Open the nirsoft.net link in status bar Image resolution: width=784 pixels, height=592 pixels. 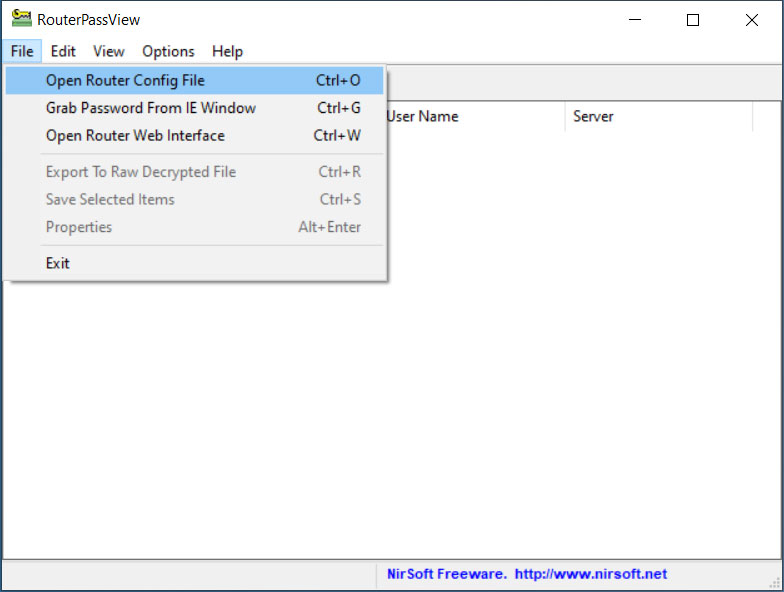pos(590,574)
